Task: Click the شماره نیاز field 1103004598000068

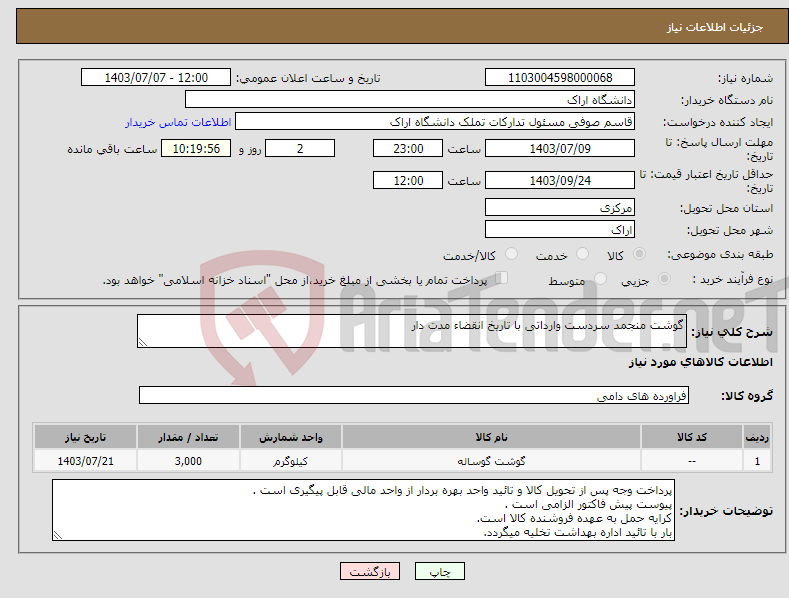Action: (x=560, y=78)
